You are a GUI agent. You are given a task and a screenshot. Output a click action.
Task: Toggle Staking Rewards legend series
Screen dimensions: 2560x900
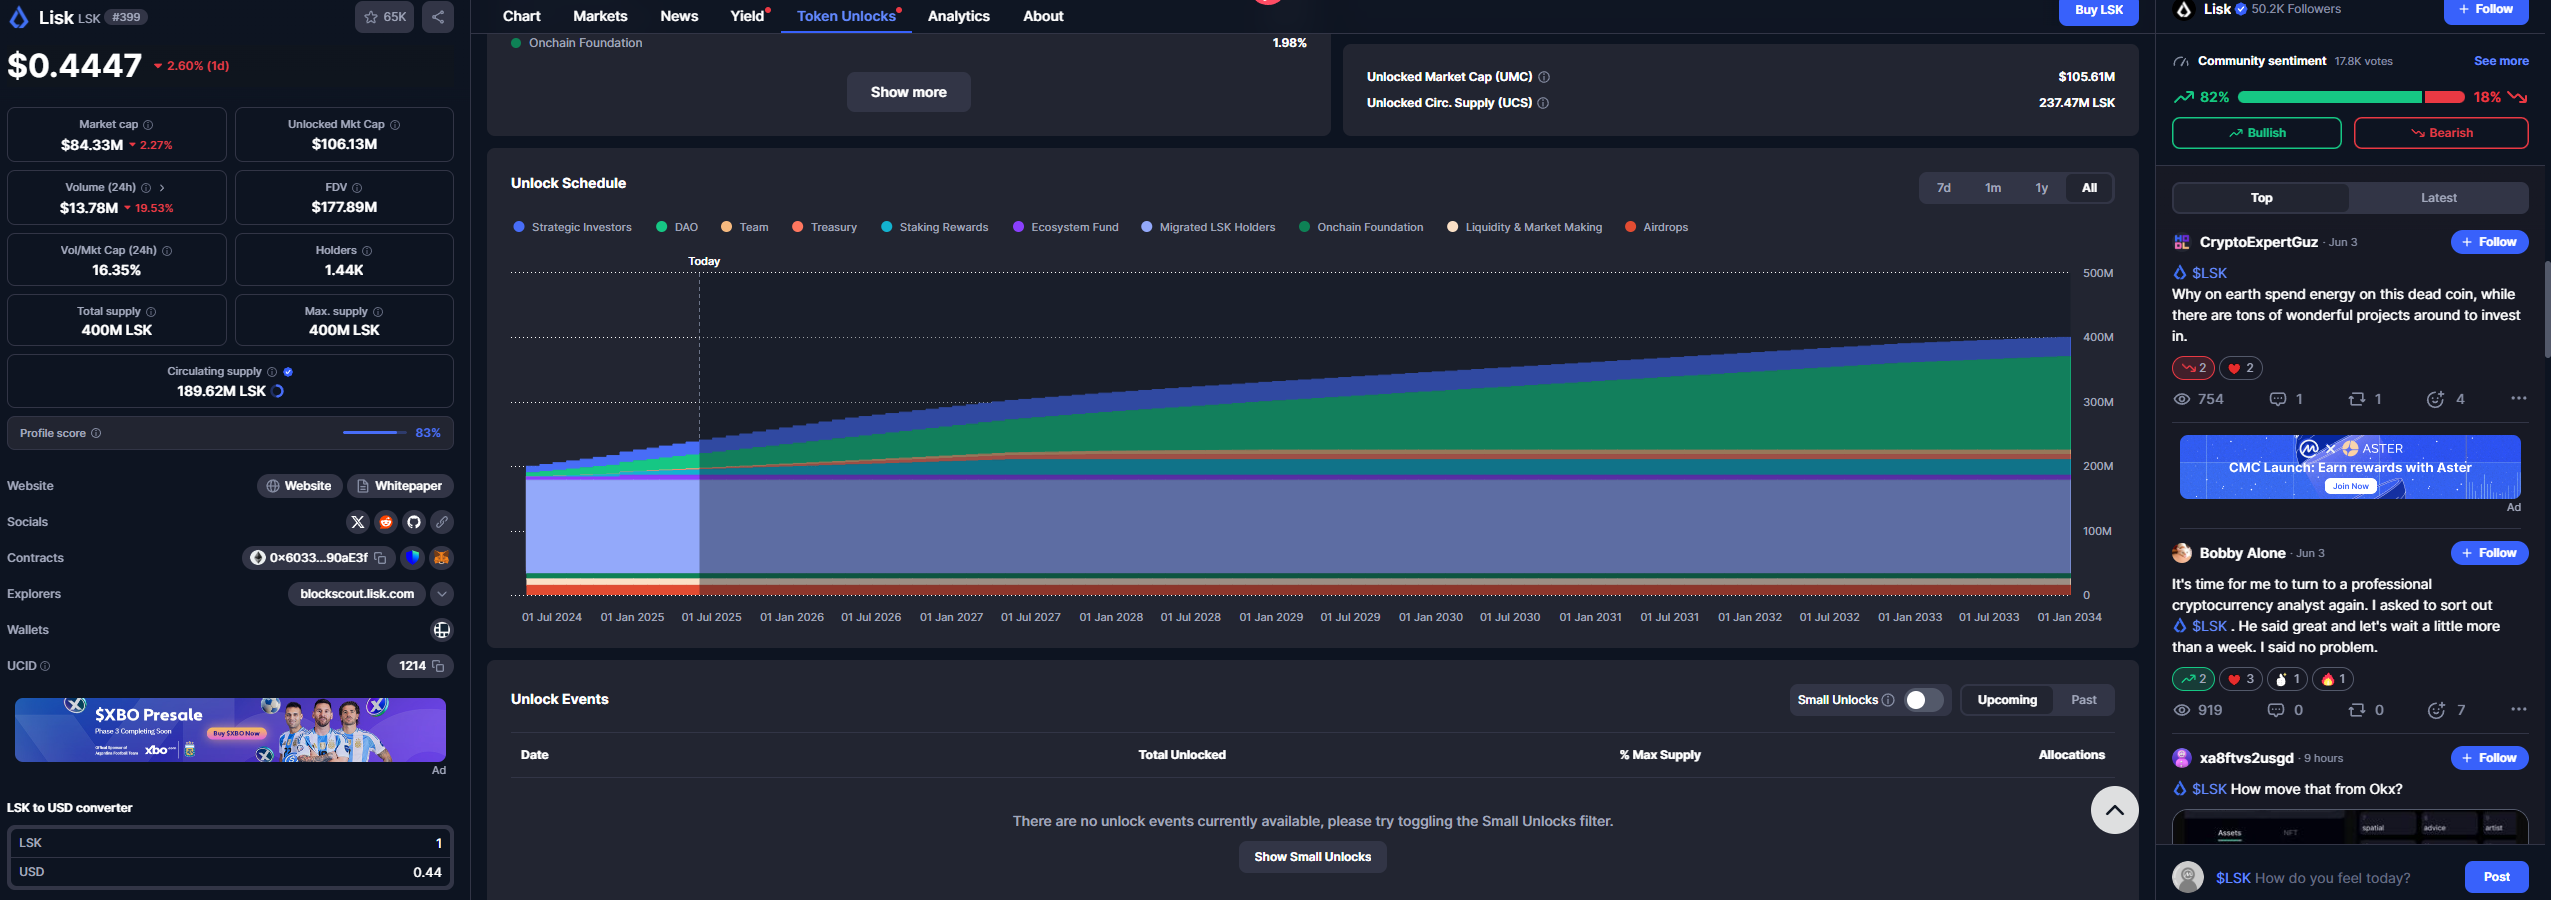tap(934, 227)
